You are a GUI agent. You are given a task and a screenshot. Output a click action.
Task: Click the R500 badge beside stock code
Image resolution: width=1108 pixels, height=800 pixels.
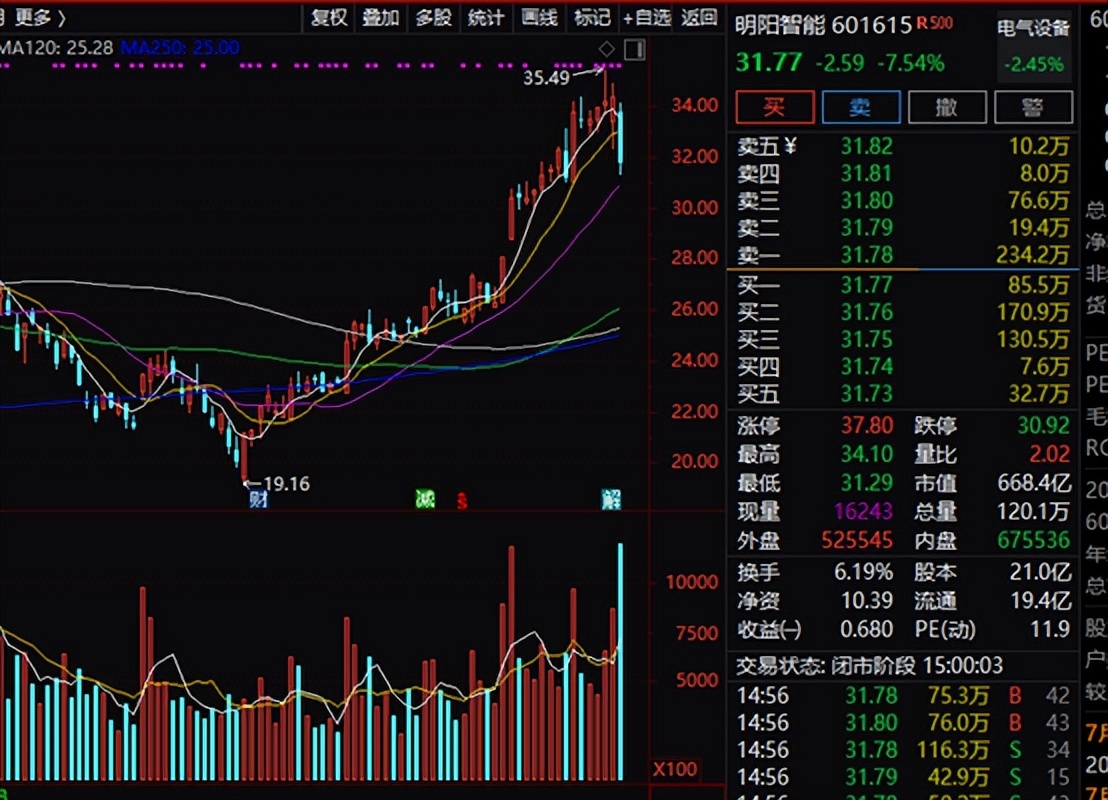point(936,23)
